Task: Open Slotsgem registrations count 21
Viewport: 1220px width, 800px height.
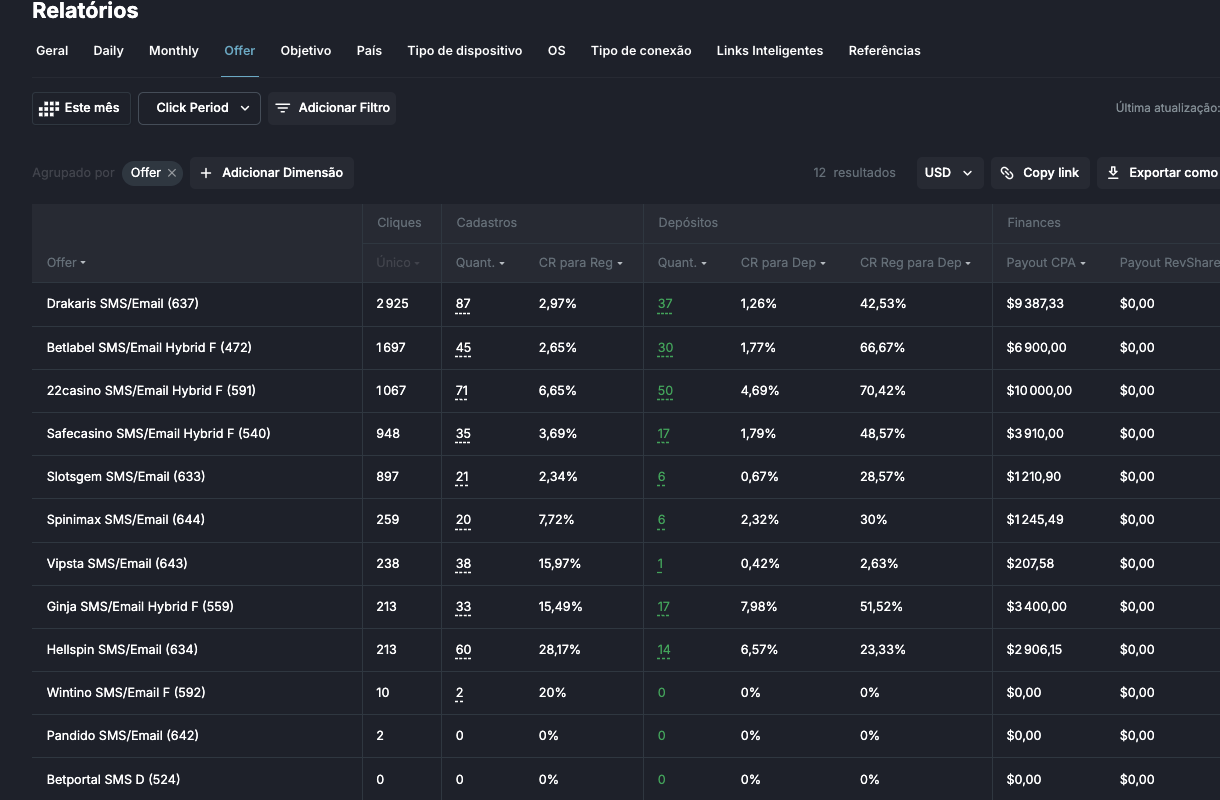Action: click(x=462, y=477)
